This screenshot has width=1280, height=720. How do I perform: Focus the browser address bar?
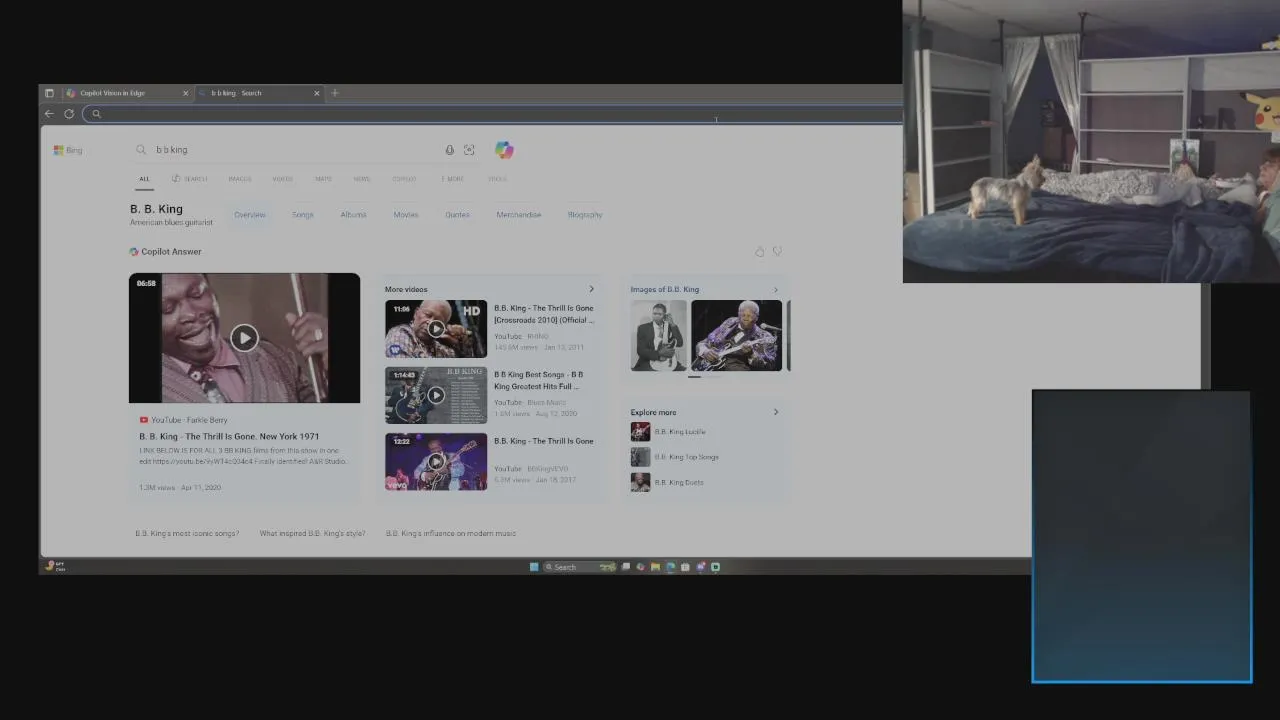pos(492,113)
